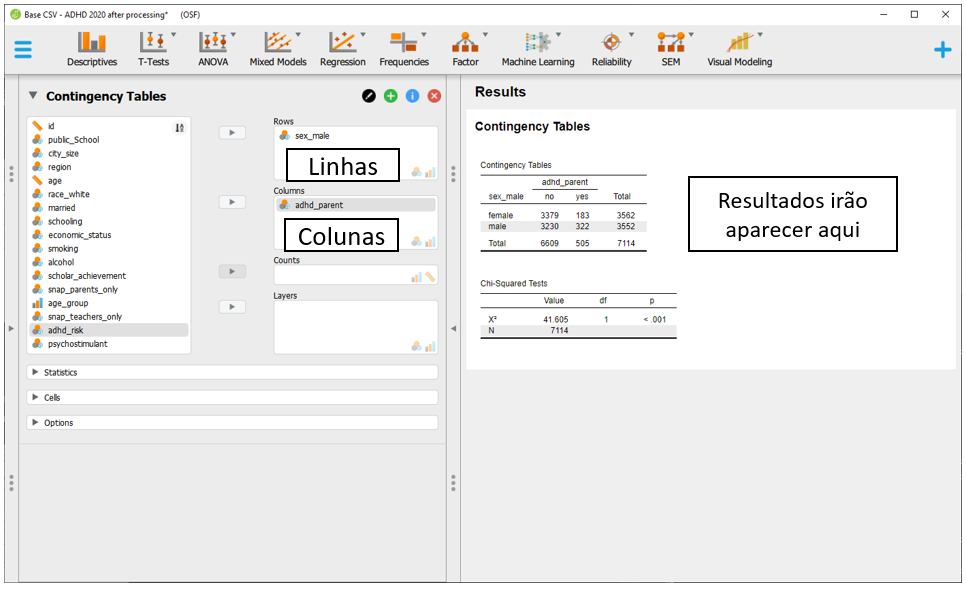The width and height of the screenshot is (966, 589).
Task: Expand the Statistics section
Action: [x=60, y=372]
